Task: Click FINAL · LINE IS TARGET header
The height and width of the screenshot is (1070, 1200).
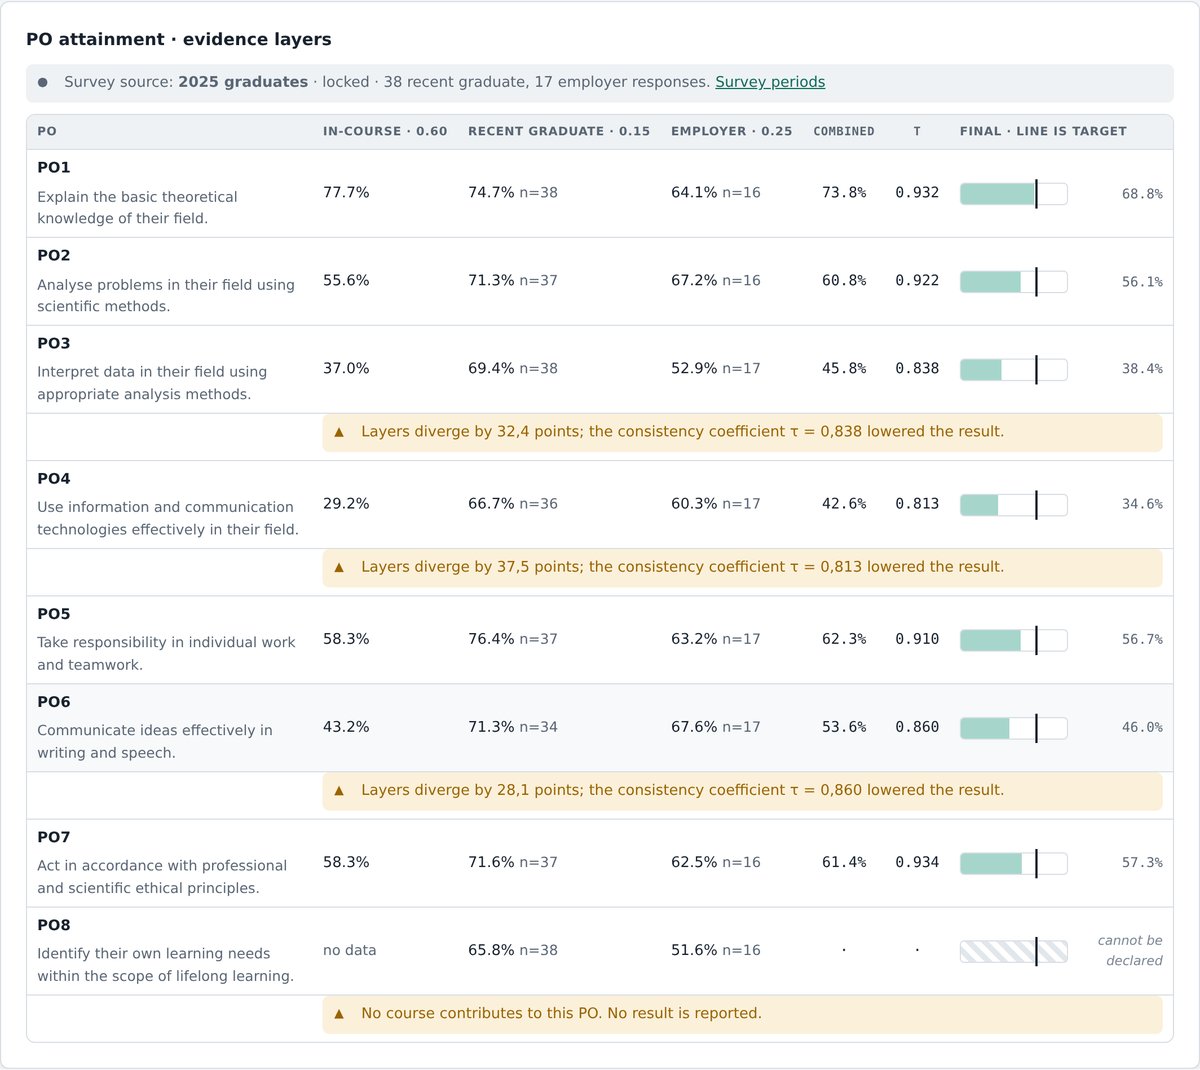Action: (x=1043, y=131)
